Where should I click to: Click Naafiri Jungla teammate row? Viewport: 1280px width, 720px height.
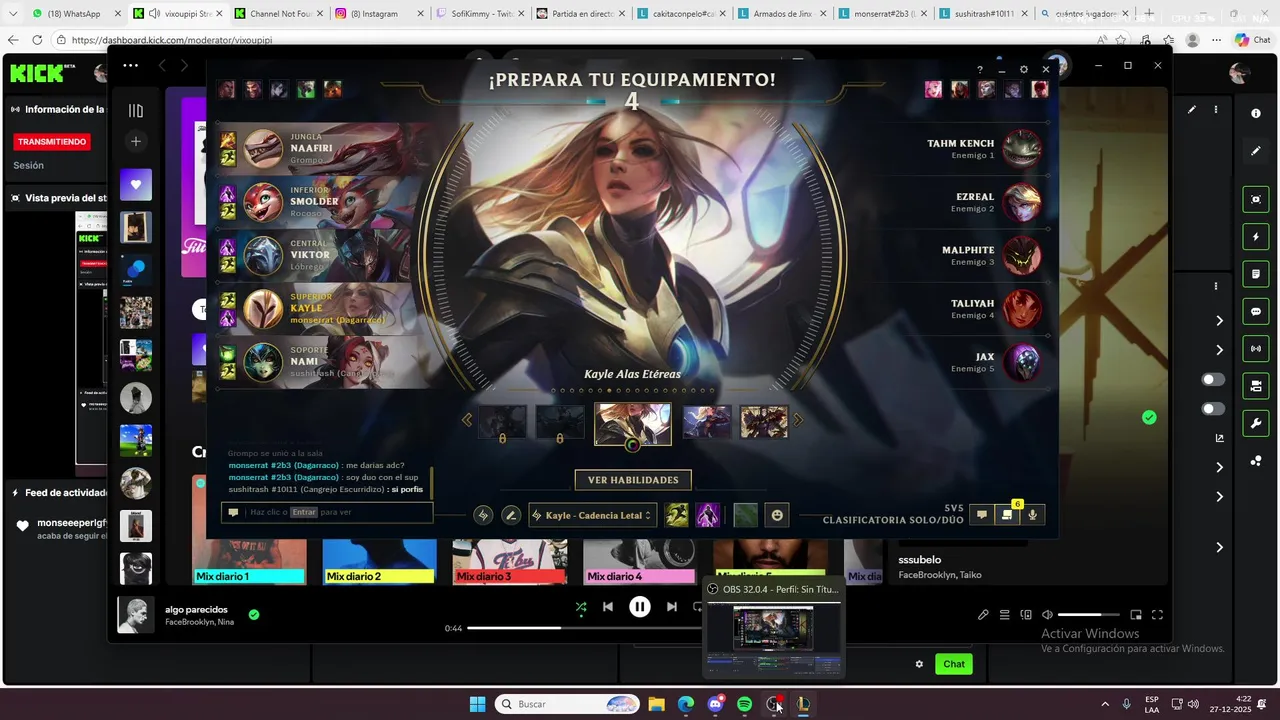pos(323,149)
